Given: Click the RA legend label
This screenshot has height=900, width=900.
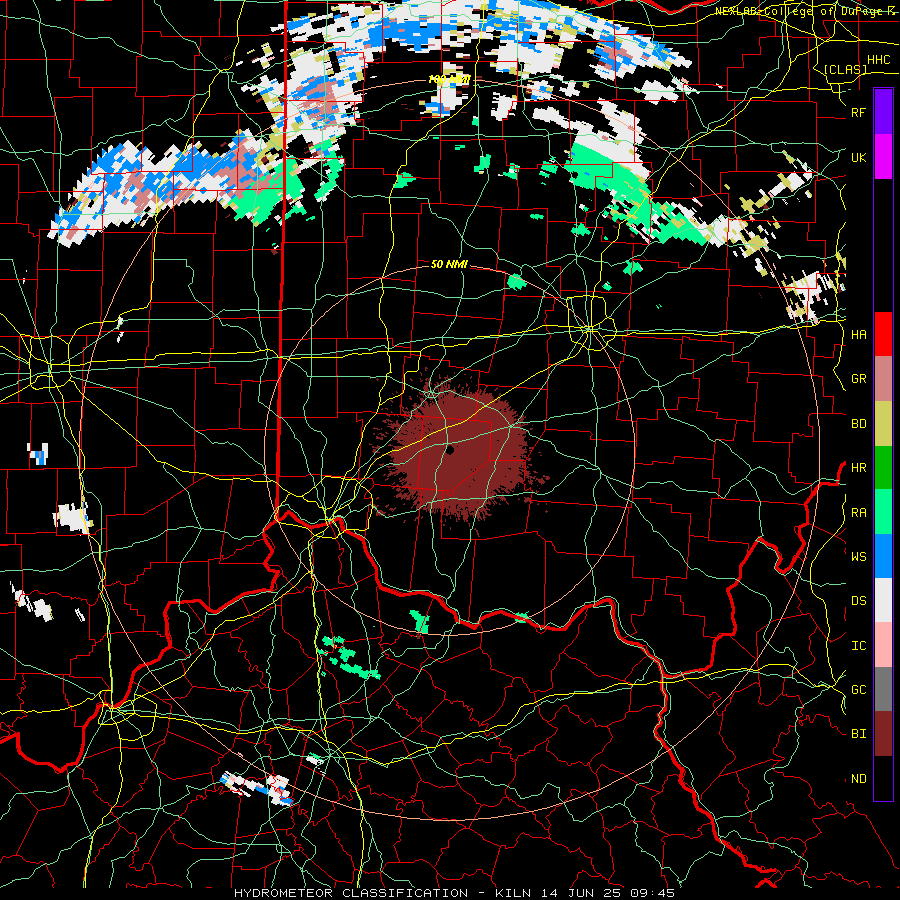Looking at the screenshot, I should 858,512.
